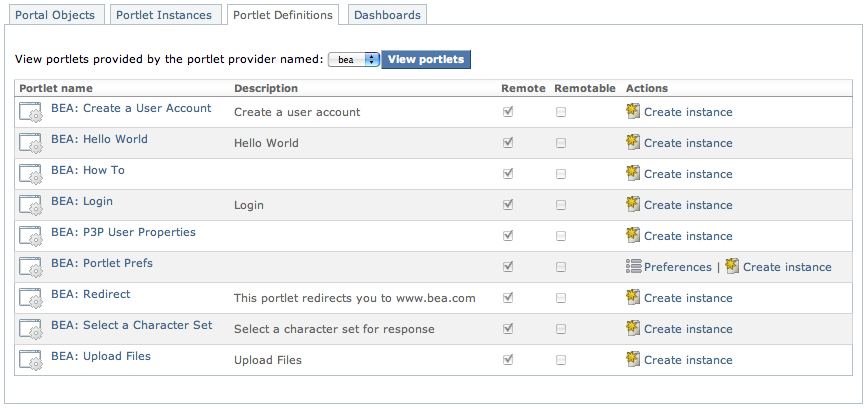Click the Create instance icon for BEA: Redirect

(633, 297)
